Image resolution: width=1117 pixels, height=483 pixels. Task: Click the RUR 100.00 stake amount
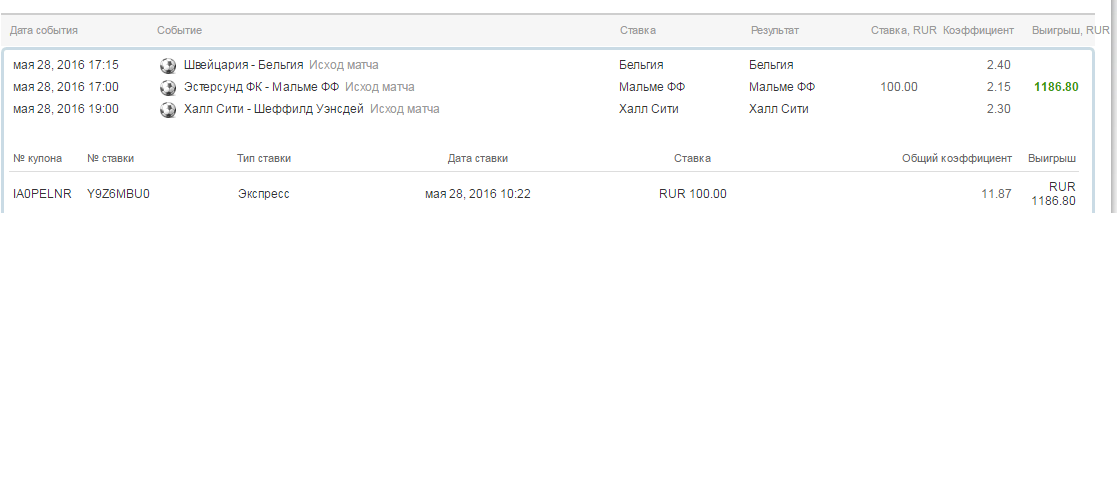[x=692, y=194]
